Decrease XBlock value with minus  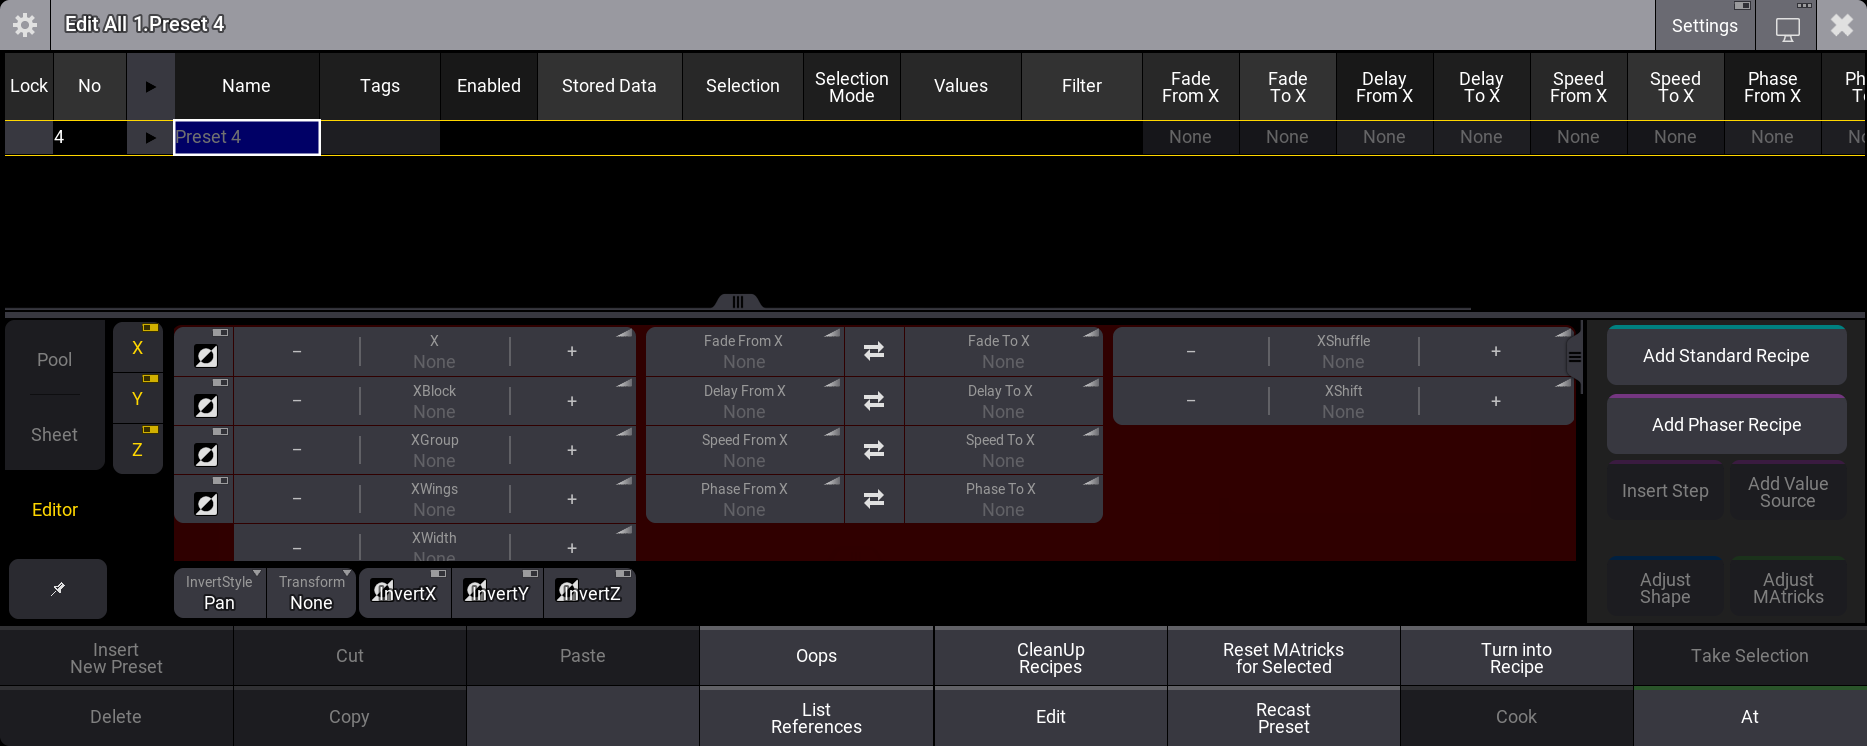tap(297, 401)
